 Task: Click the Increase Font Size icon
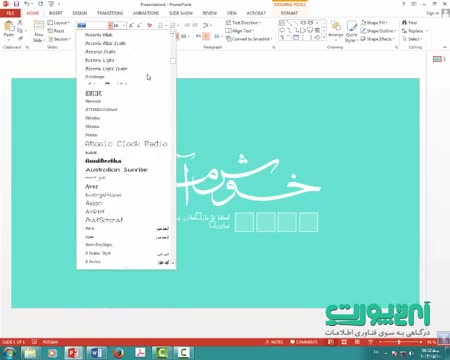[131, 26]
